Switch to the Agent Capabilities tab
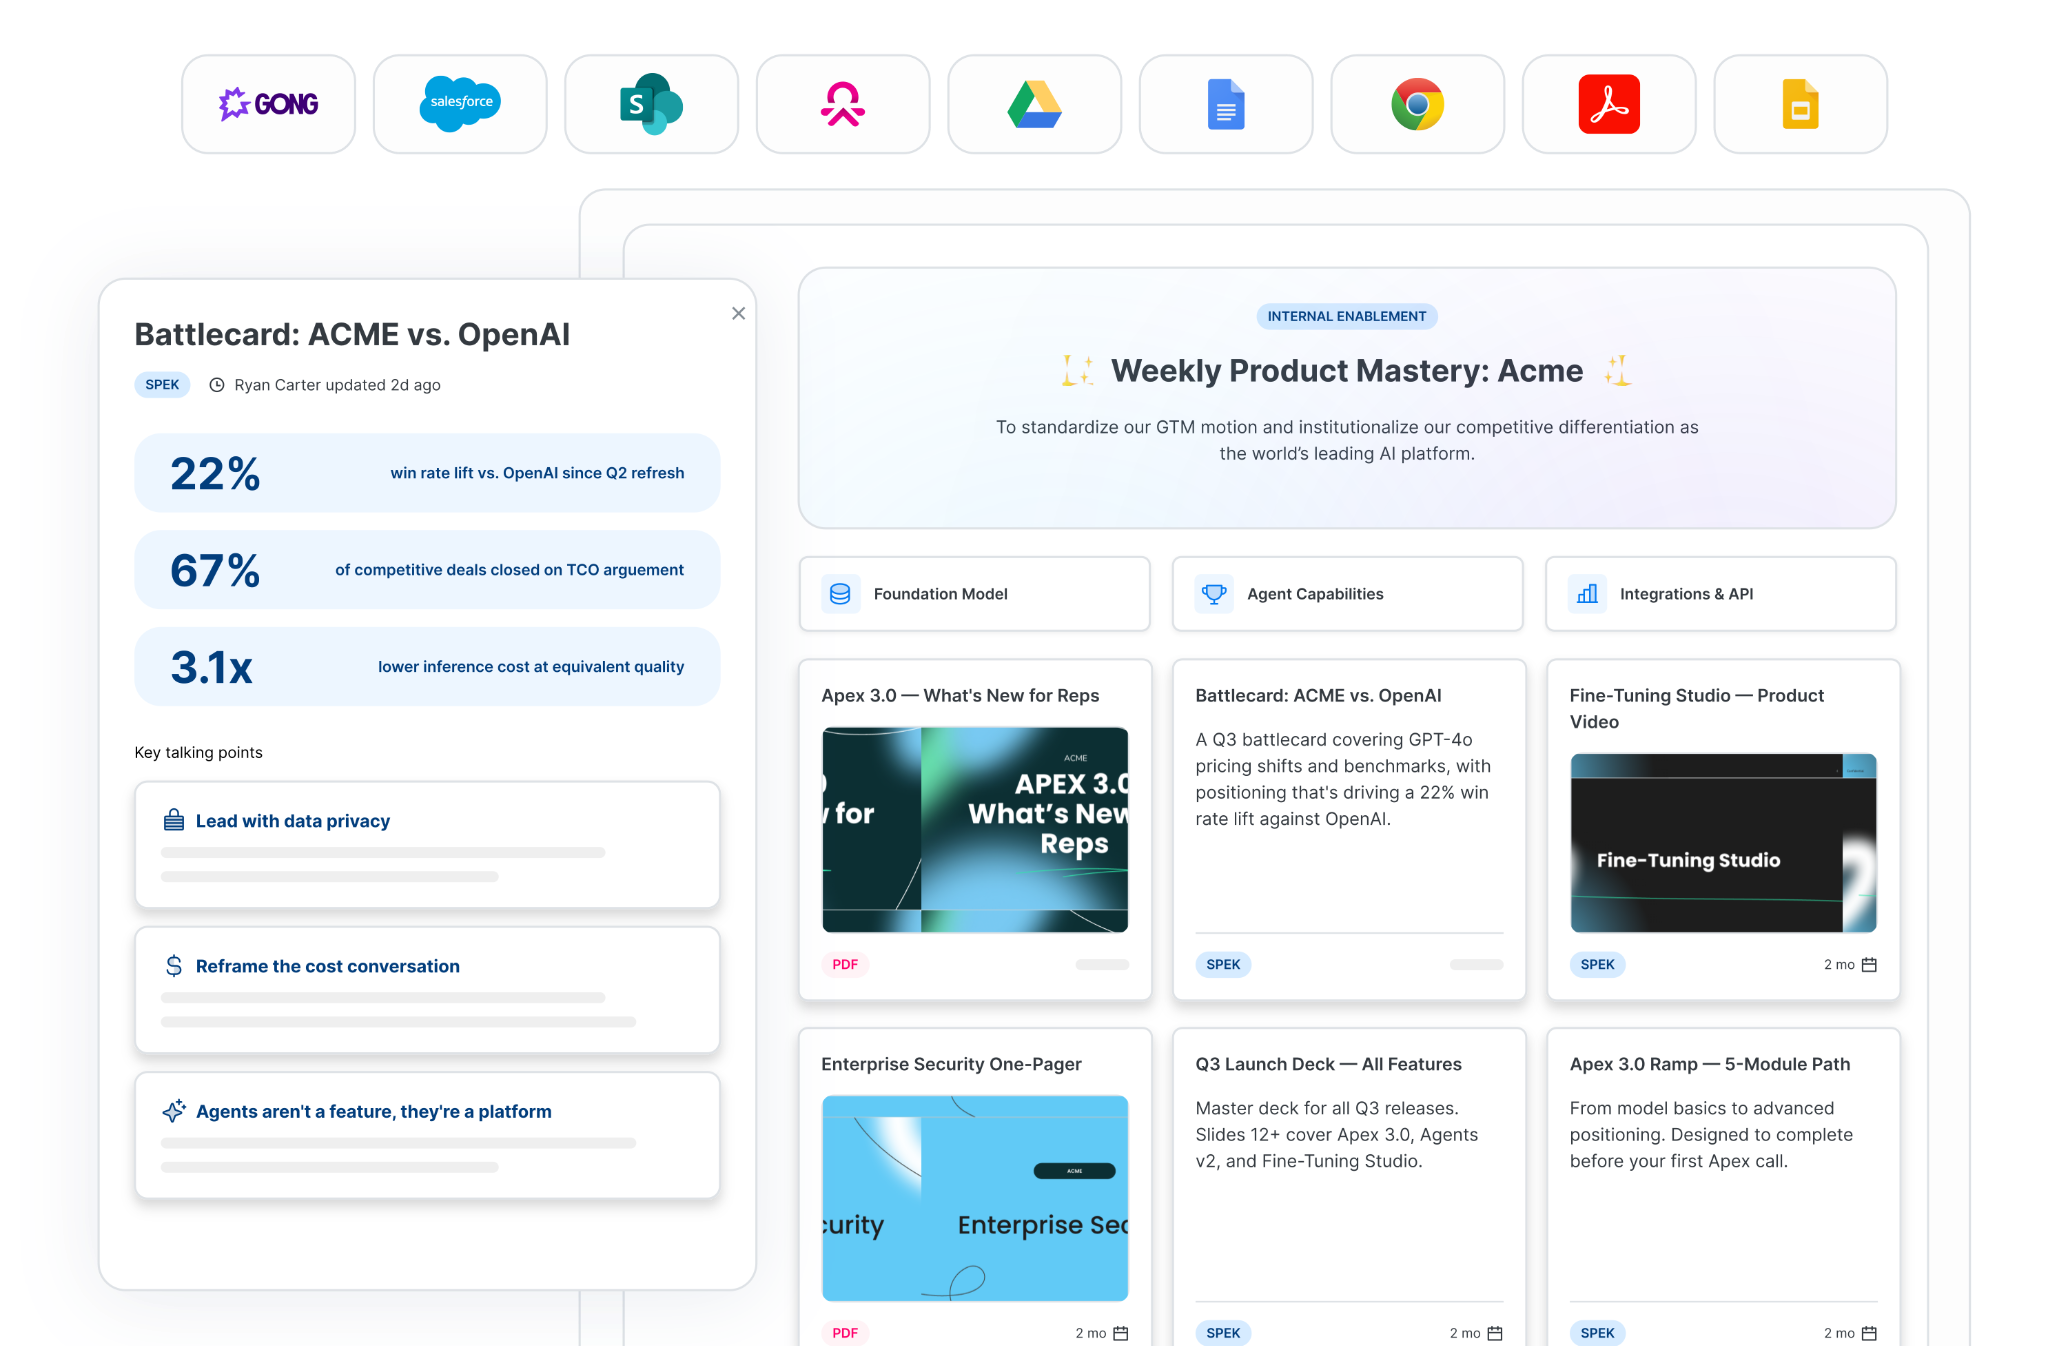The width and height of the screenshot is (2048, 1346). [1348, 594]
